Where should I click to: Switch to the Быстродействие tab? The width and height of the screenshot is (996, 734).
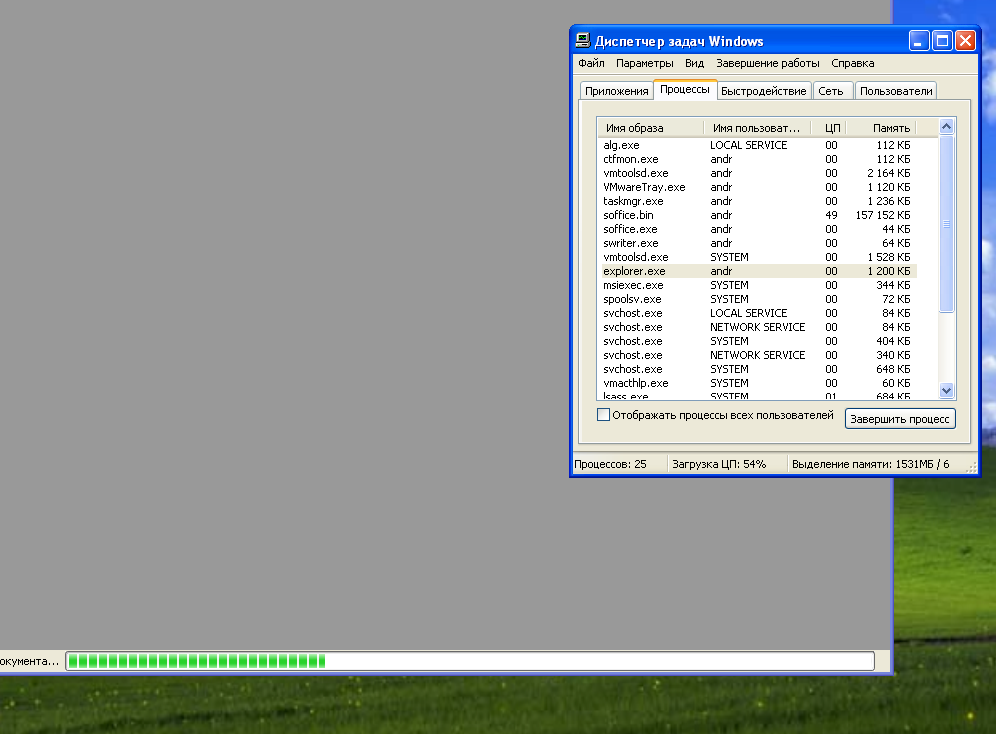tap(764, 91)
